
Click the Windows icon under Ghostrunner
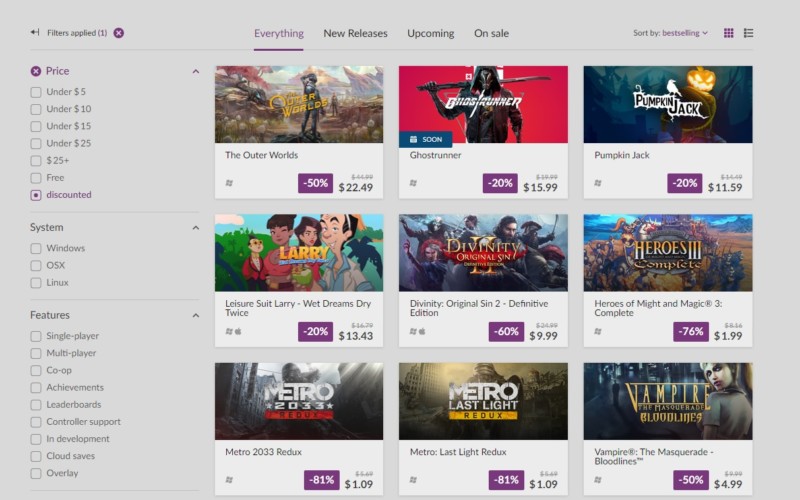coord(414,184)
